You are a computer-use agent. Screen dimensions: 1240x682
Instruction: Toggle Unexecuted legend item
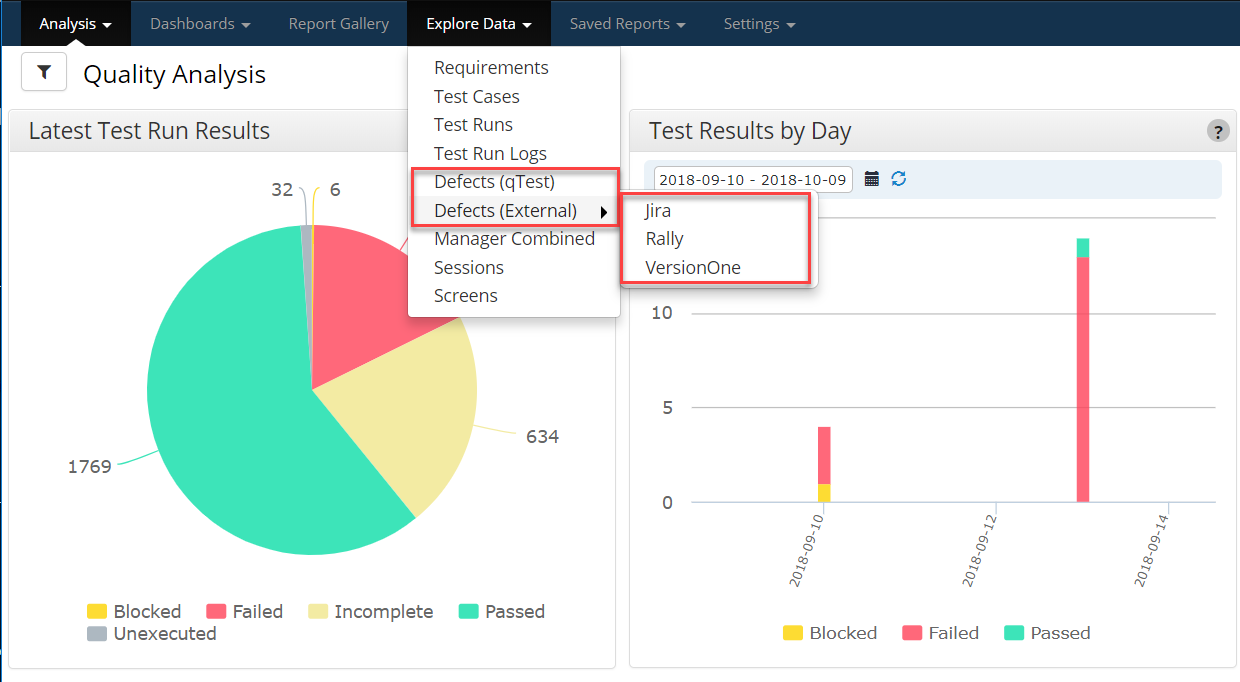(x=152, y=634)
